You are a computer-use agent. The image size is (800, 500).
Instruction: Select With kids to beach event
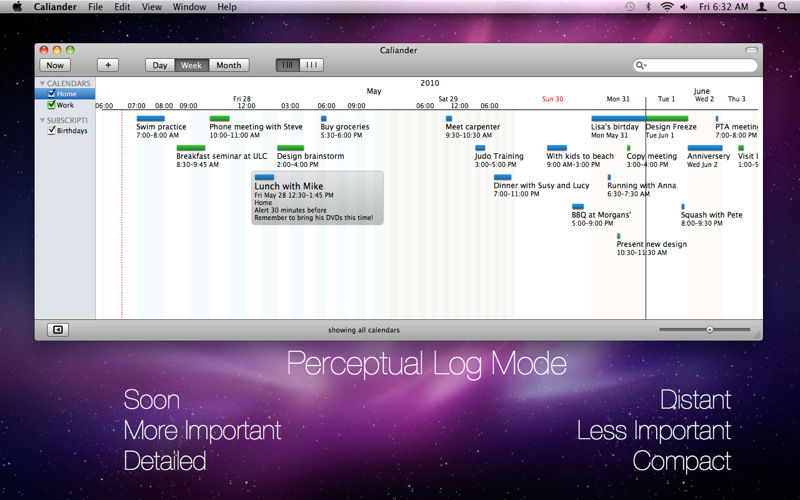580,156
